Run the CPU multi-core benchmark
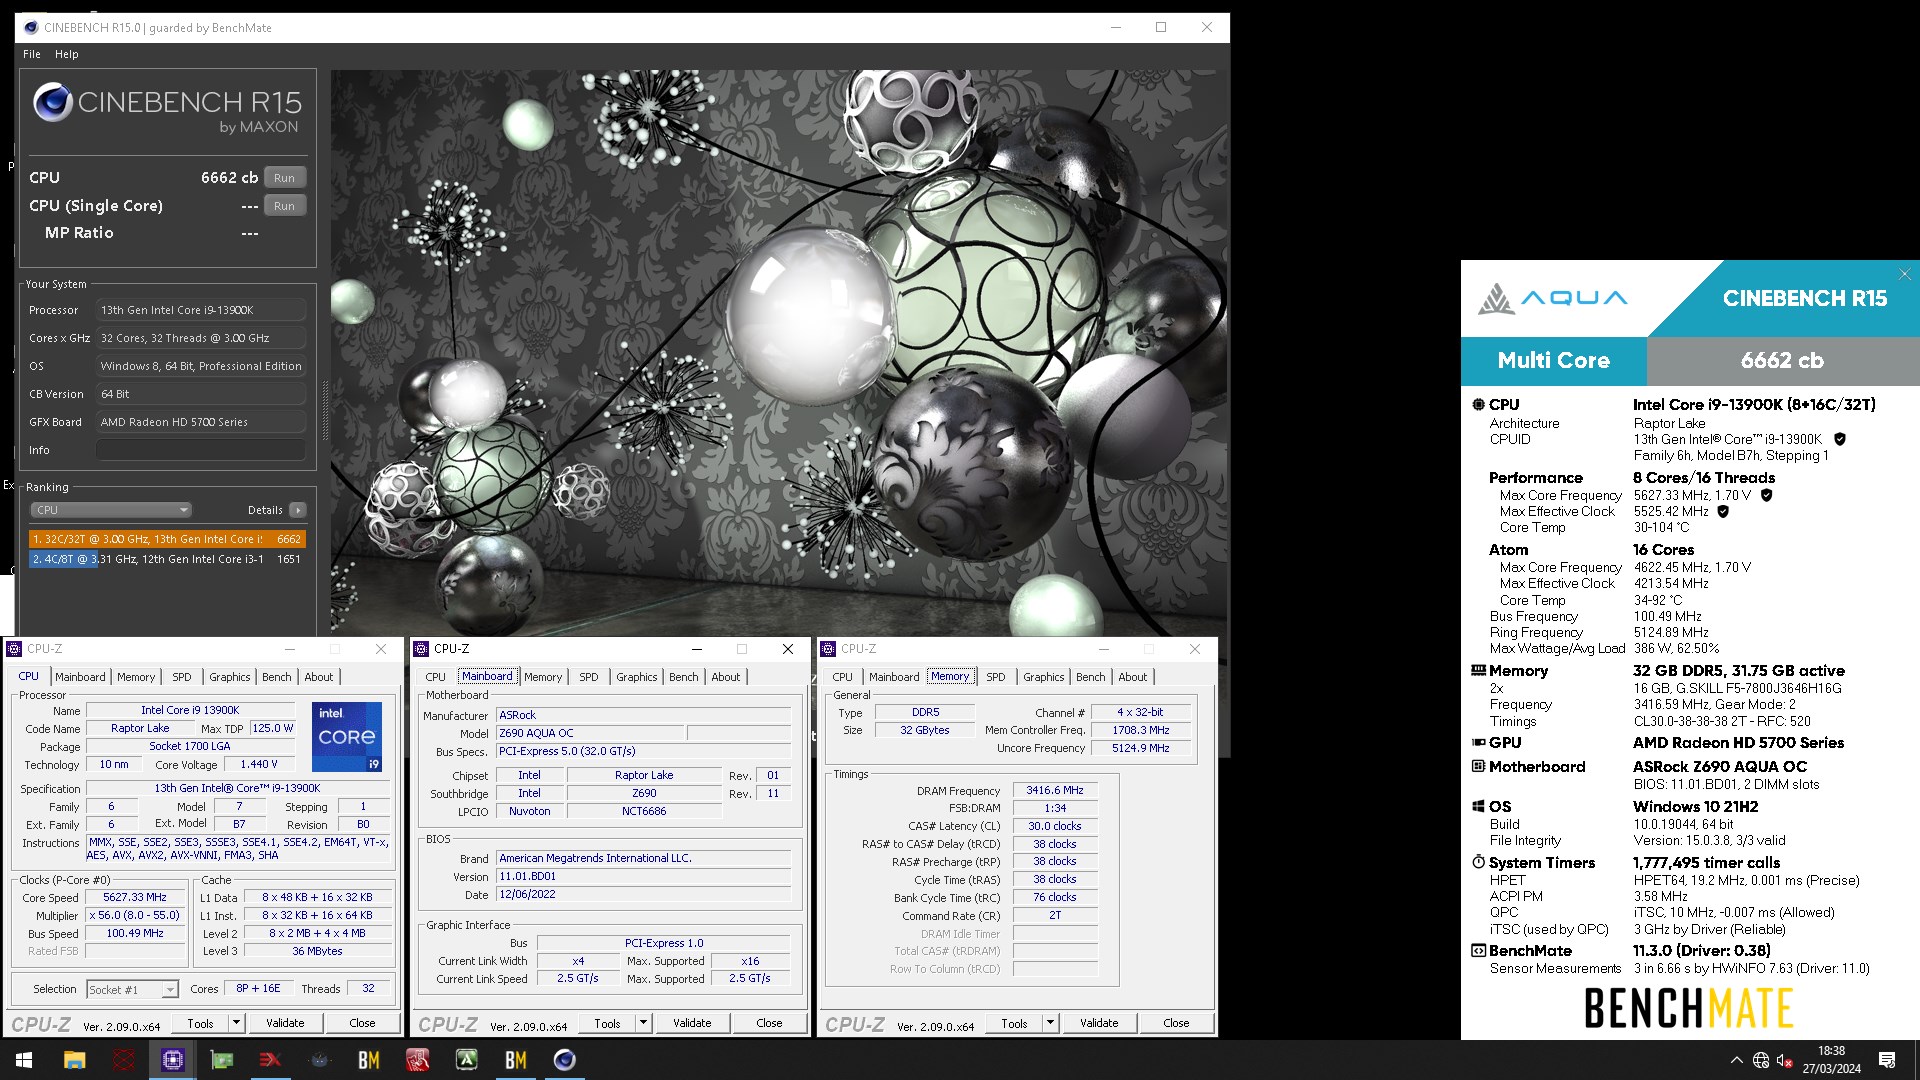The width and height of the screenshot is (1920, 1080). (x=285, y=178)
